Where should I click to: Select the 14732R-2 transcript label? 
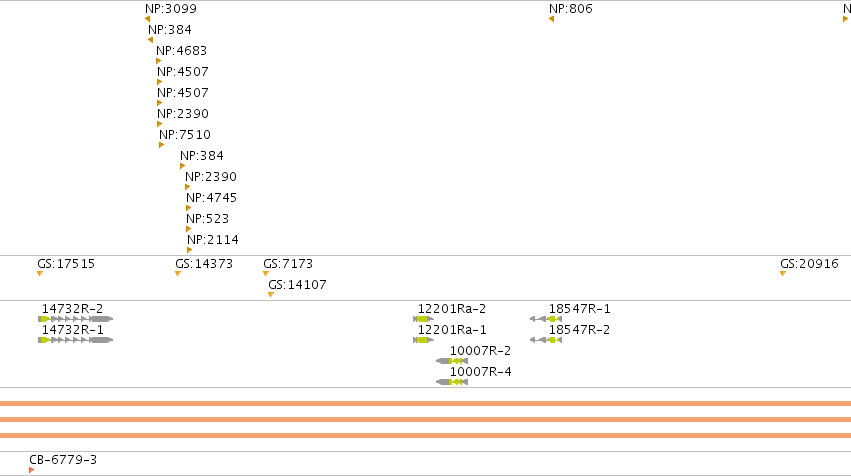(x=72, y=309)
